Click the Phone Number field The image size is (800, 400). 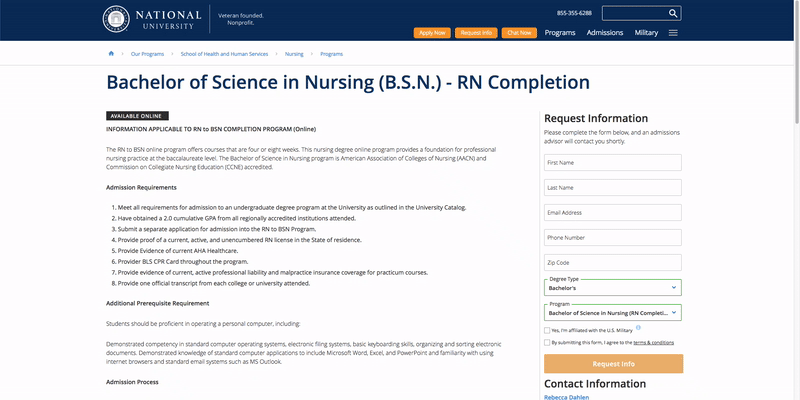[613, 238]
